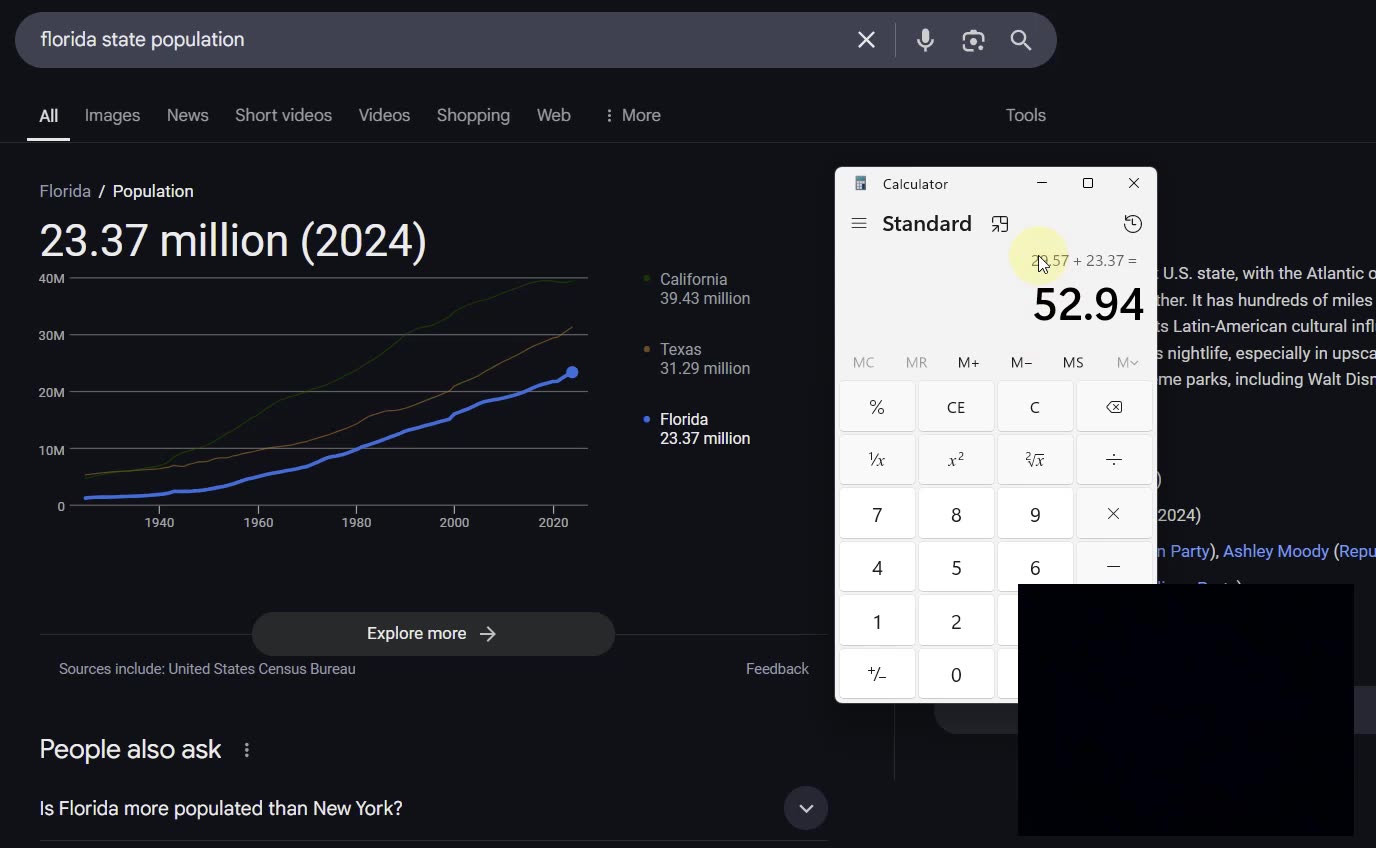Click Calculator MS memory store
This screenshot has height=848, width=1376.
click(x=1073, y=362)
